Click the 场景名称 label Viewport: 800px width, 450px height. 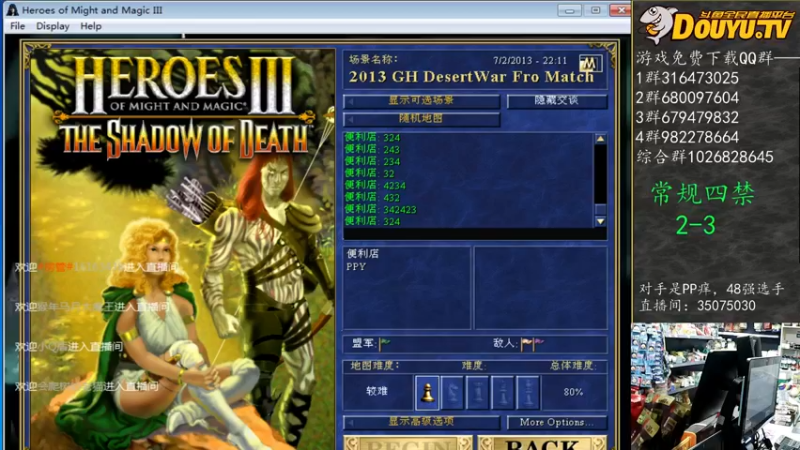(x=373, y=60)
